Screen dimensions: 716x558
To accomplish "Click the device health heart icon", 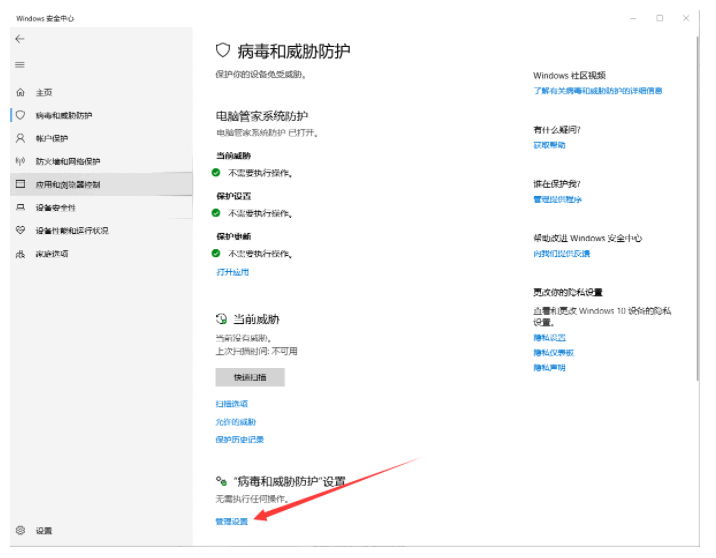I will [x=20, y=230].
